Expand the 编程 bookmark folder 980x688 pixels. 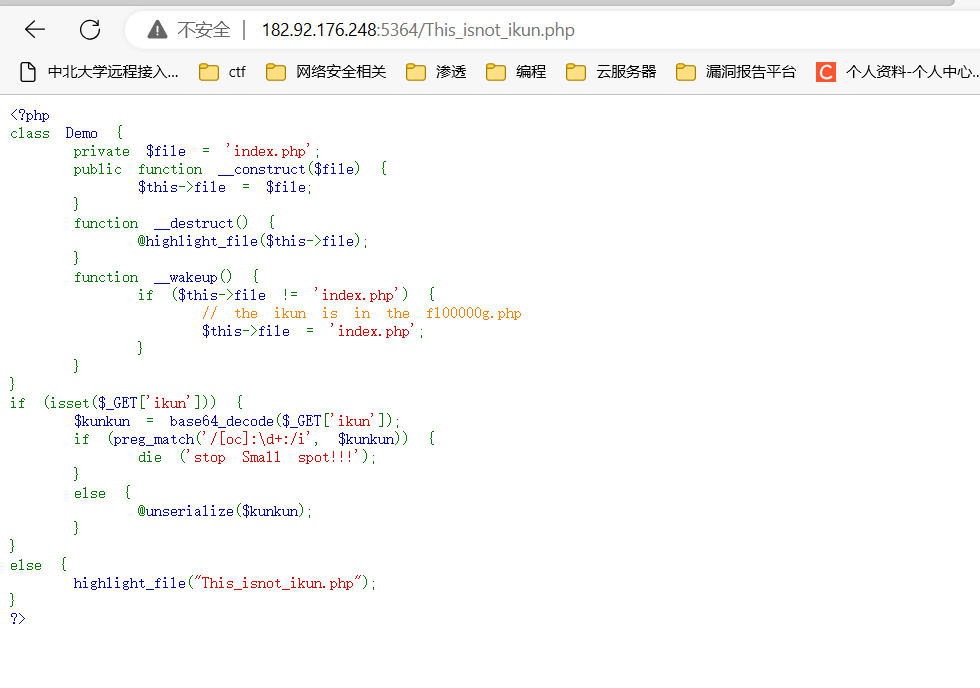coord(517,72)
